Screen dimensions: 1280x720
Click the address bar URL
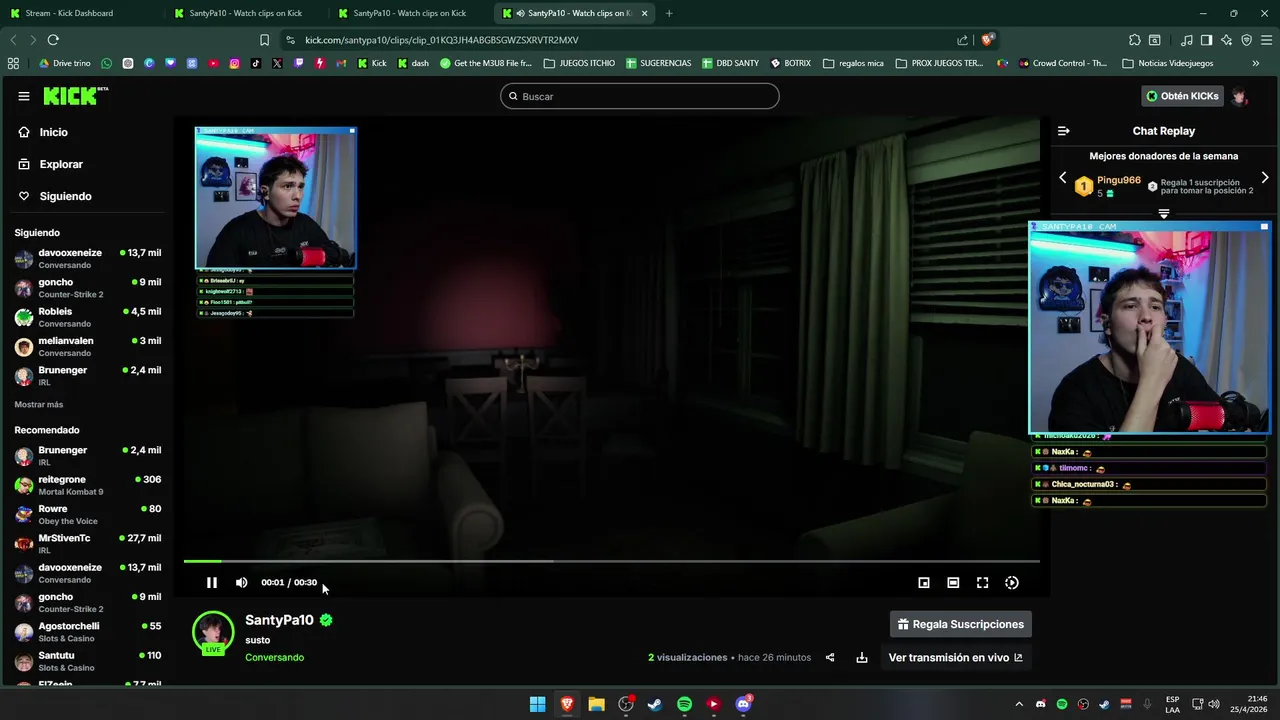coord(441,40)
